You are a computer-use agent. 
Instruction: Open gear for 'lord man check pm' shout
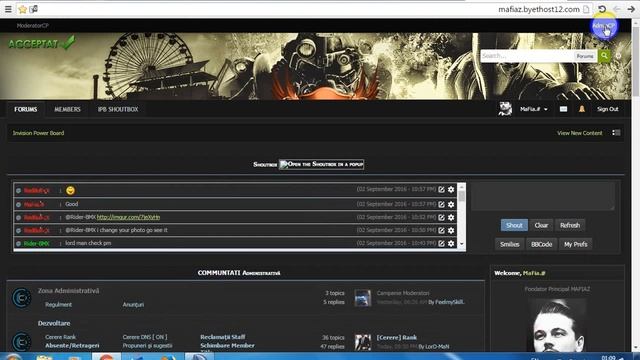click(x=451, y=243)
